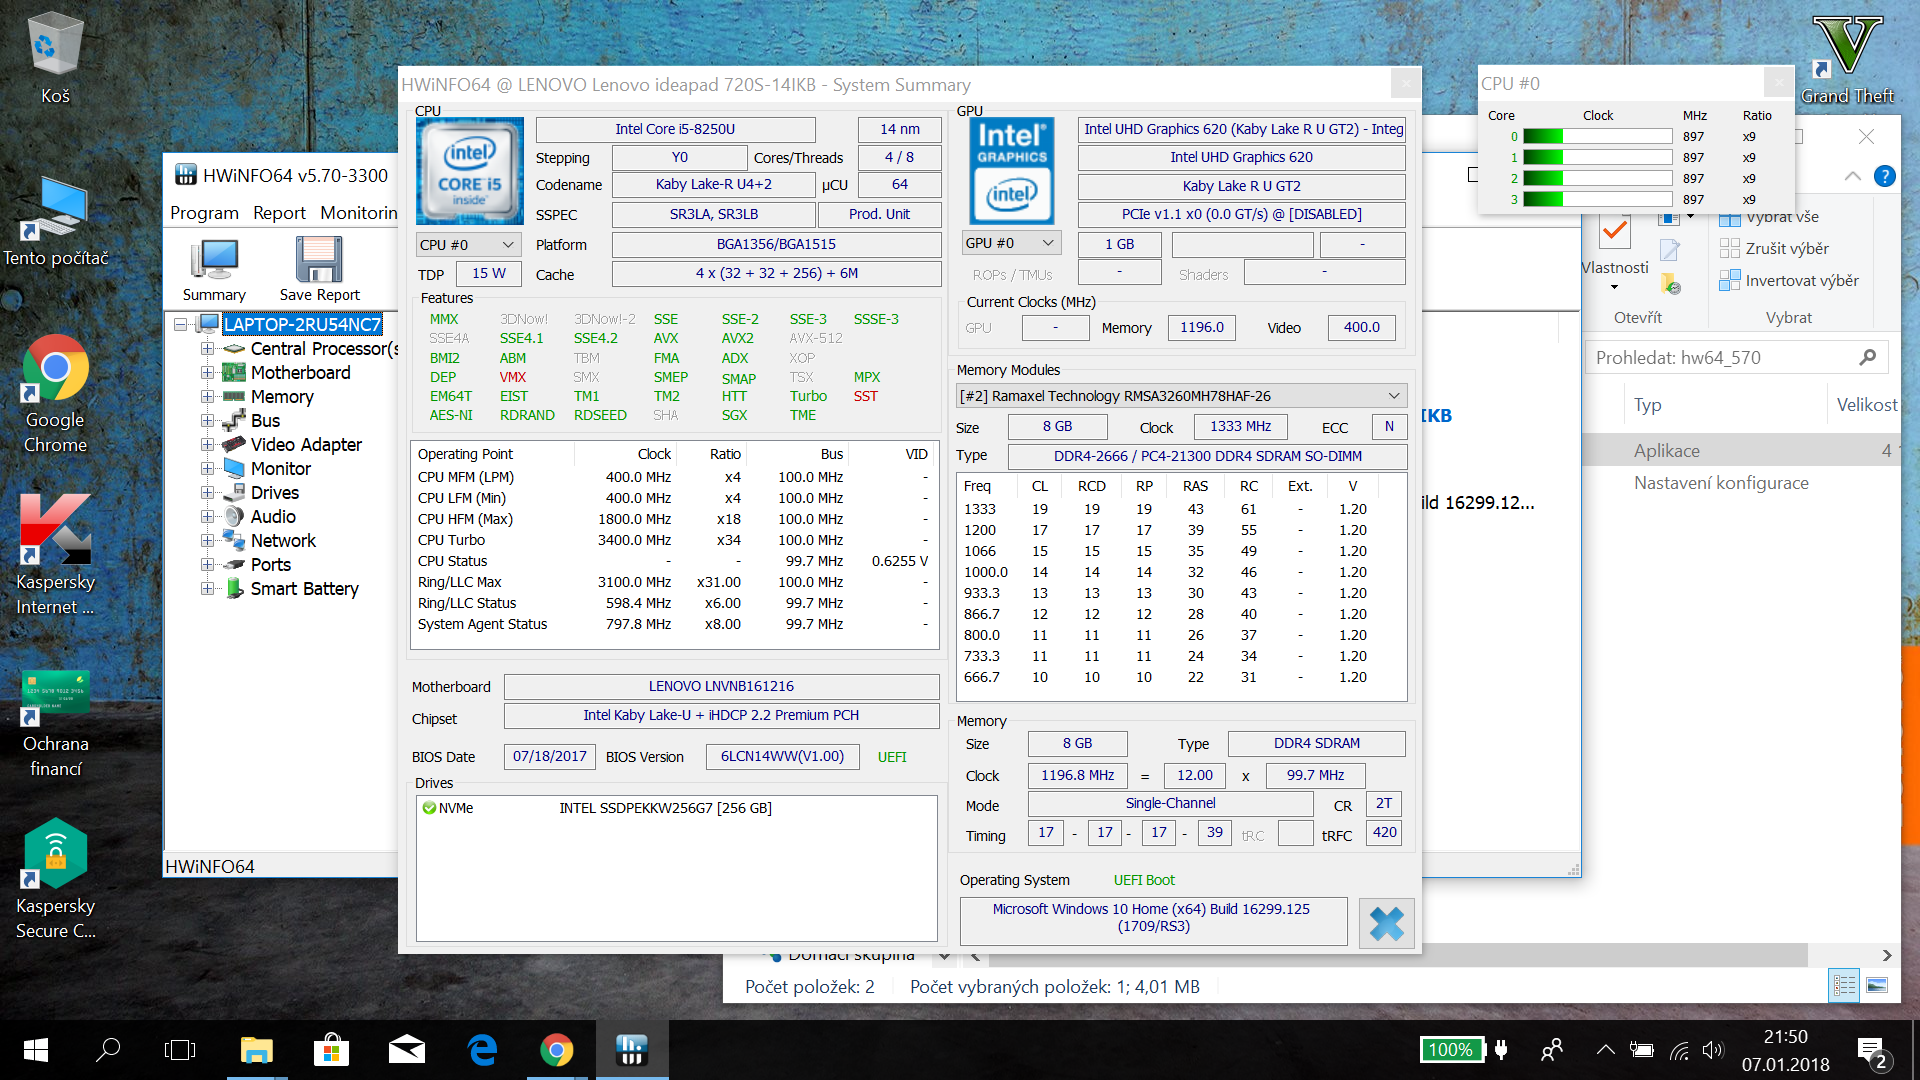Open the GPU #0 selector dropdown

(x=1011, y=243)
